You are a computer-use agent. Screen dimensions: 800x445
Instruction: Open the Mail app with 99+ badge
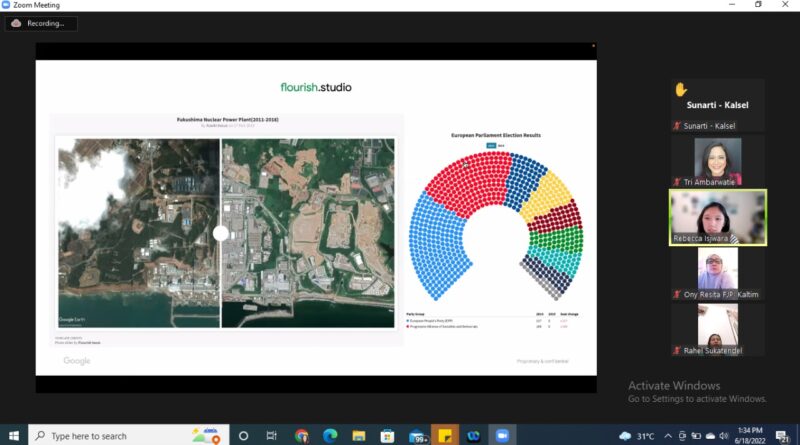(417, 436)
